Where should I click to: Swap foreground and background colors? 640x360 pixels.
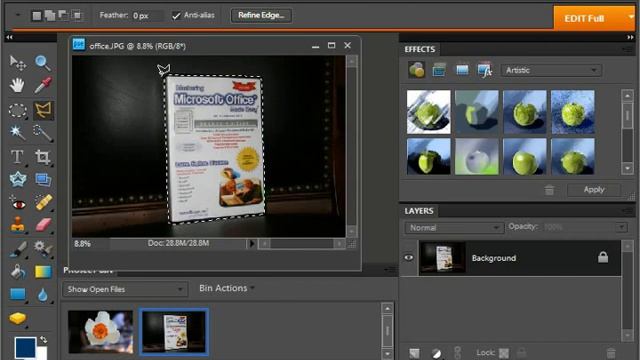point(43,340)
